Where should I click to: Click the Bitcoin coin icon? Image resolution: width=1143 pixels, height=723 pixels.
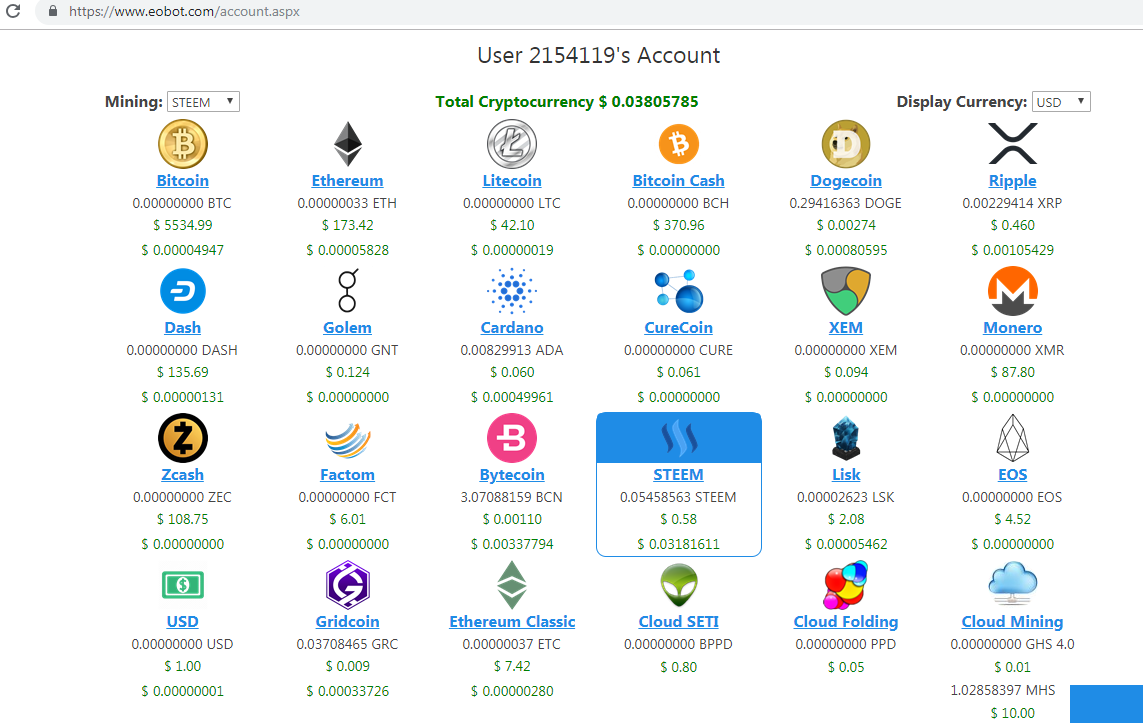[x=183, y=144]
